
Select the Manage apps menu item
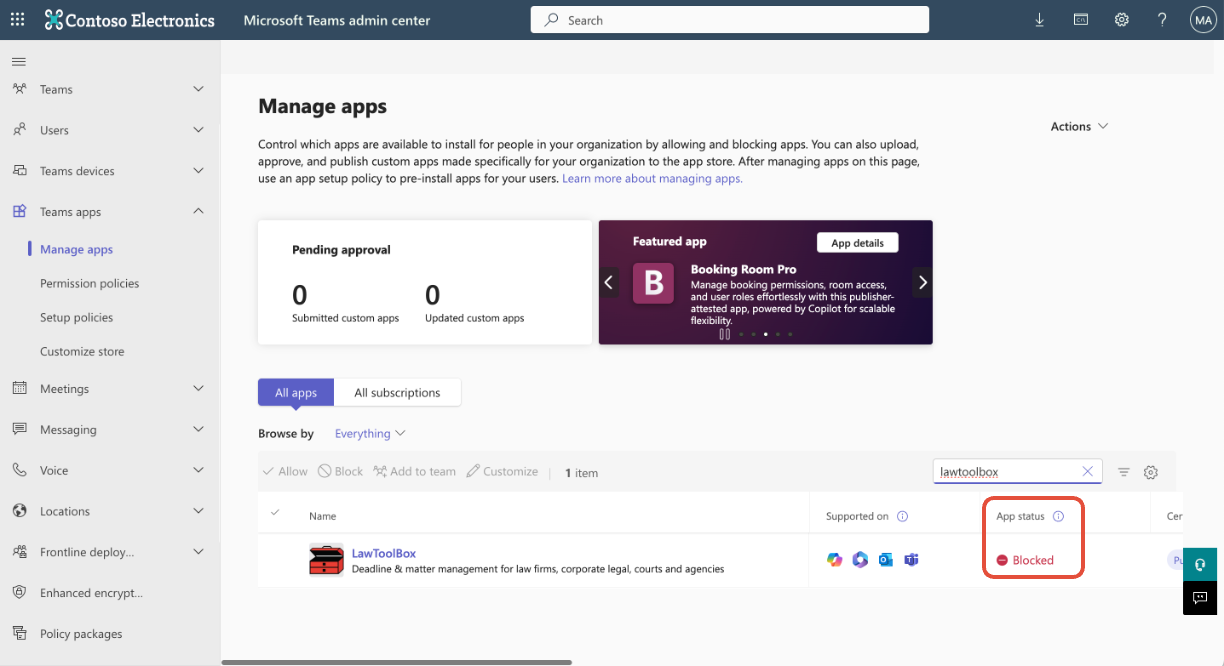point(76,249)
